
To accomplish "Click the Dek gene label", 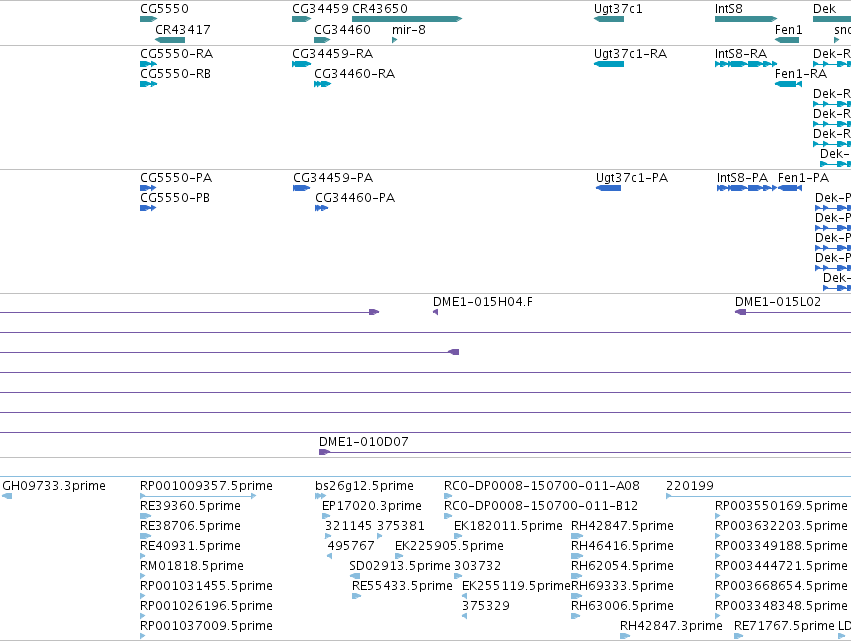I will [824, 9].
